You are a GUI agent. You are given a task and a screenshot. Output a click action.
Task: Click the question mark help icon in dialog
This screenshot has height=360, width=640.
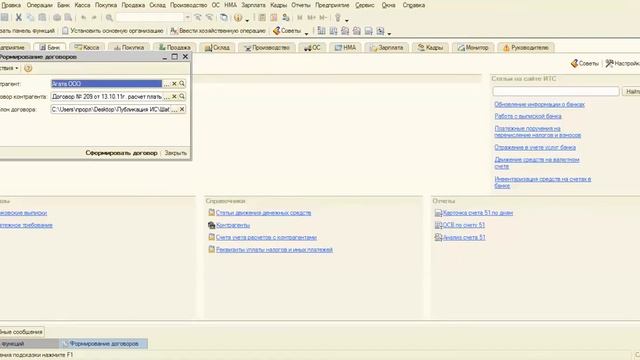28,68
